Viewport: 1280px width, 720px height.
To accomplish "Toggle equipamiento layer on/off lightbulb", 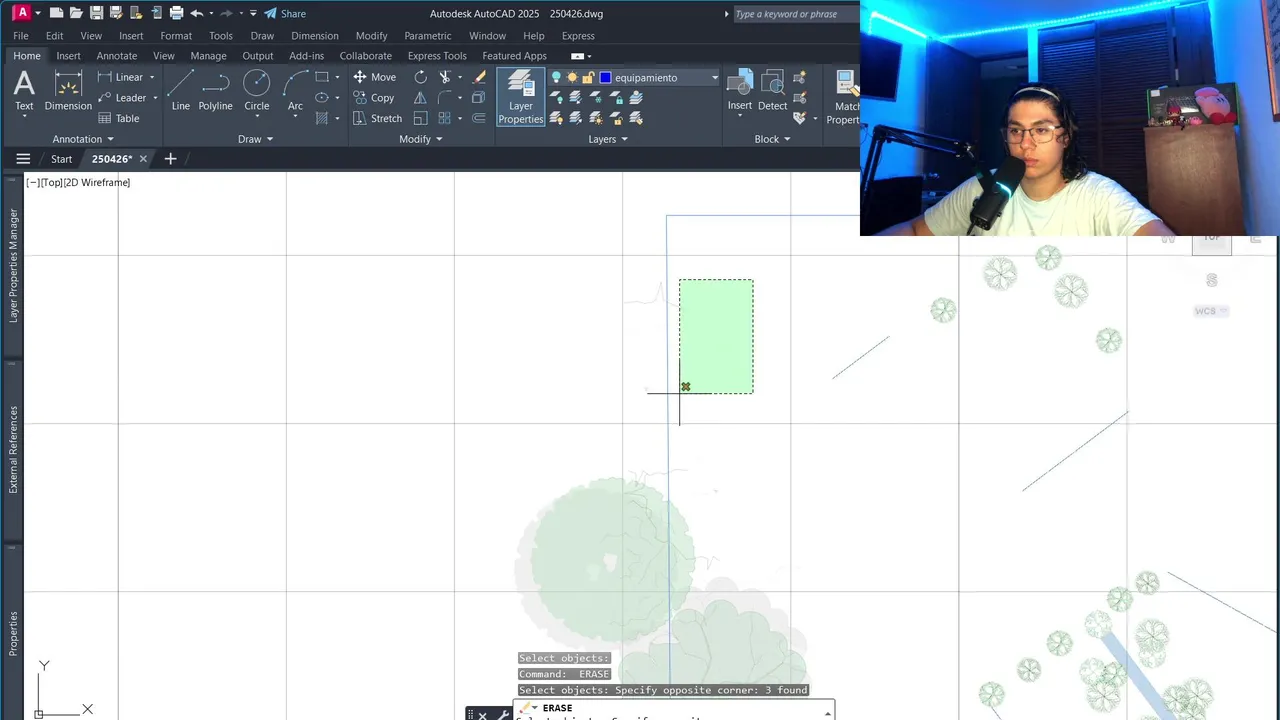I will [x=557, y=77].
